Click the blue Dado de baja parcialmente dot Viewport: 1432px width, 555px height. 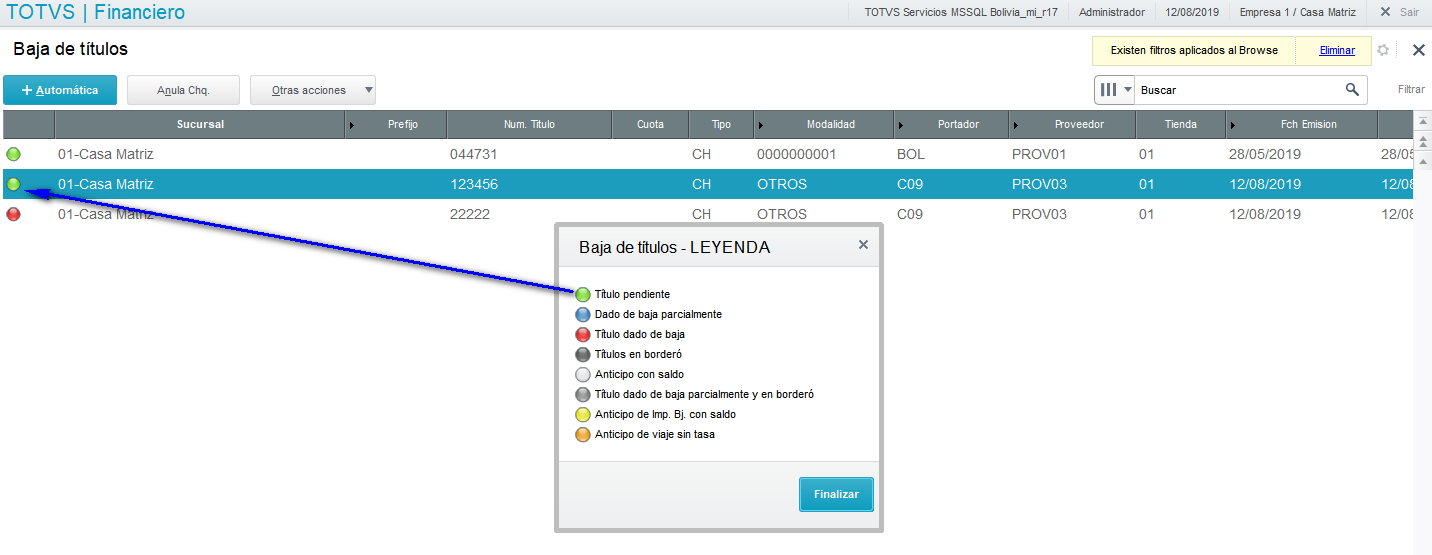click(583, 315)
